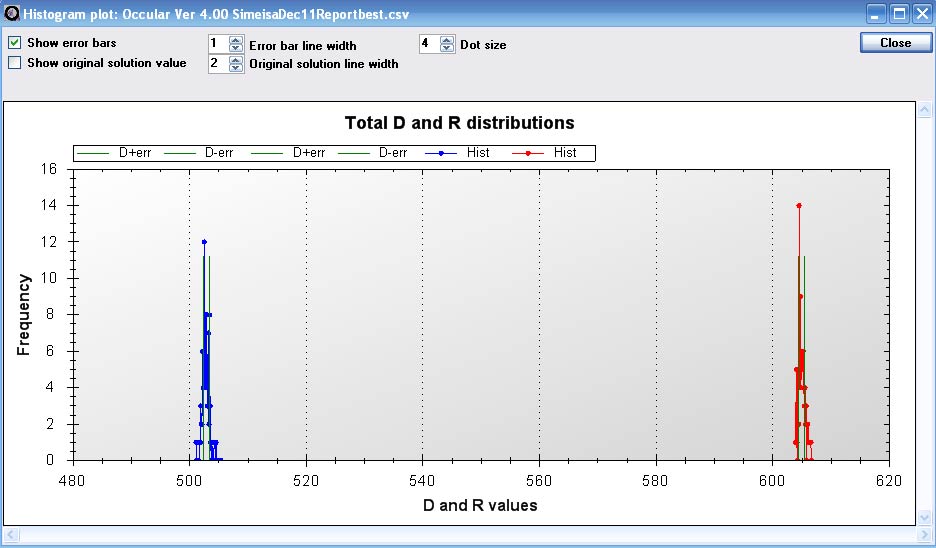This screenshot has height=548, width=936.
Task: Close the histogram plot with Close button
Action: click(x=895, y=43)
